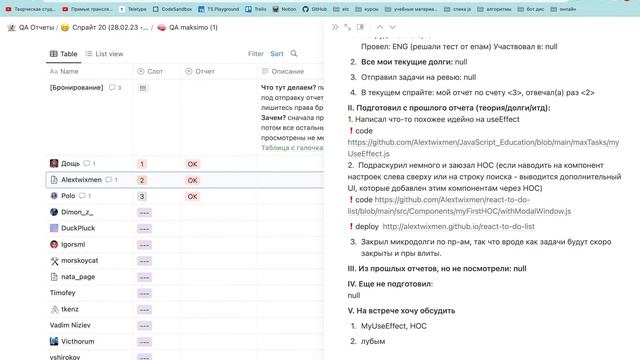
Task: Open the DuckPluck row
Action: click(78, 228)
